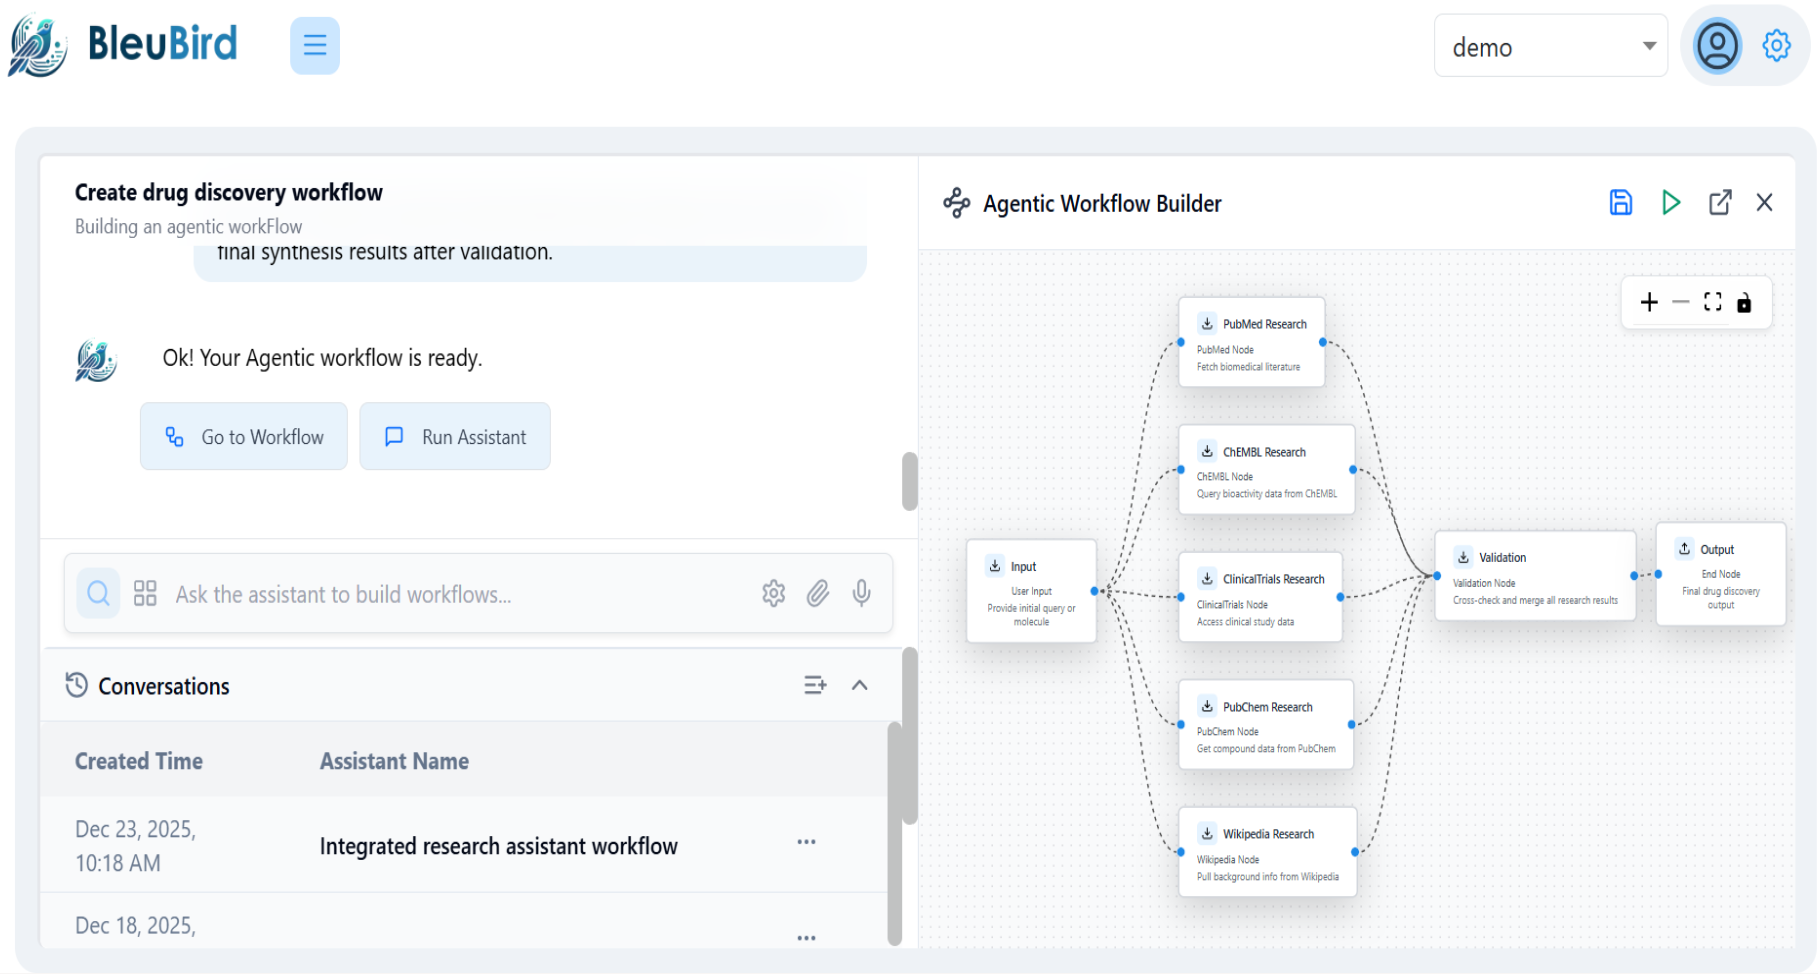This screenshot has height=974, width=1818.
Task: Open assistant settings via the gear in chat box
Action: pos(773,593)
